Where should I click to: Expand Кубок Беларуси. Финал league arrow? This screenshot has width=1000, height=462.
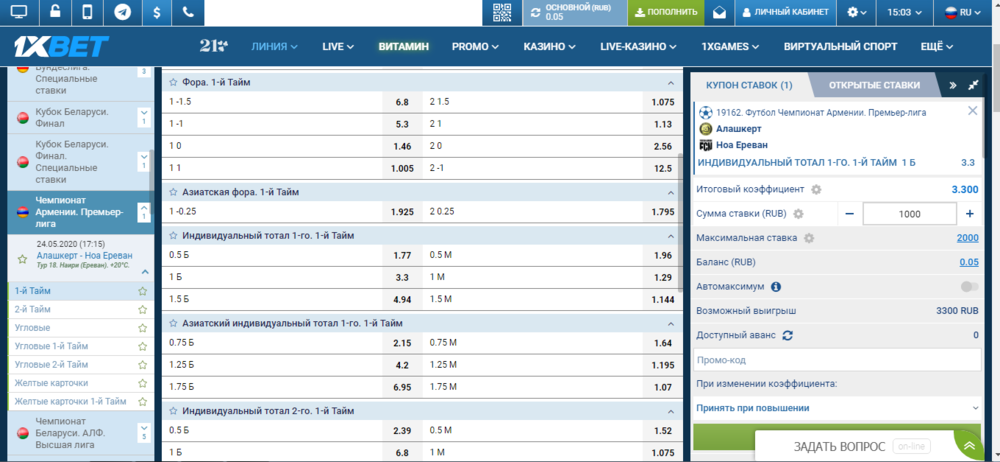point(144,117)
